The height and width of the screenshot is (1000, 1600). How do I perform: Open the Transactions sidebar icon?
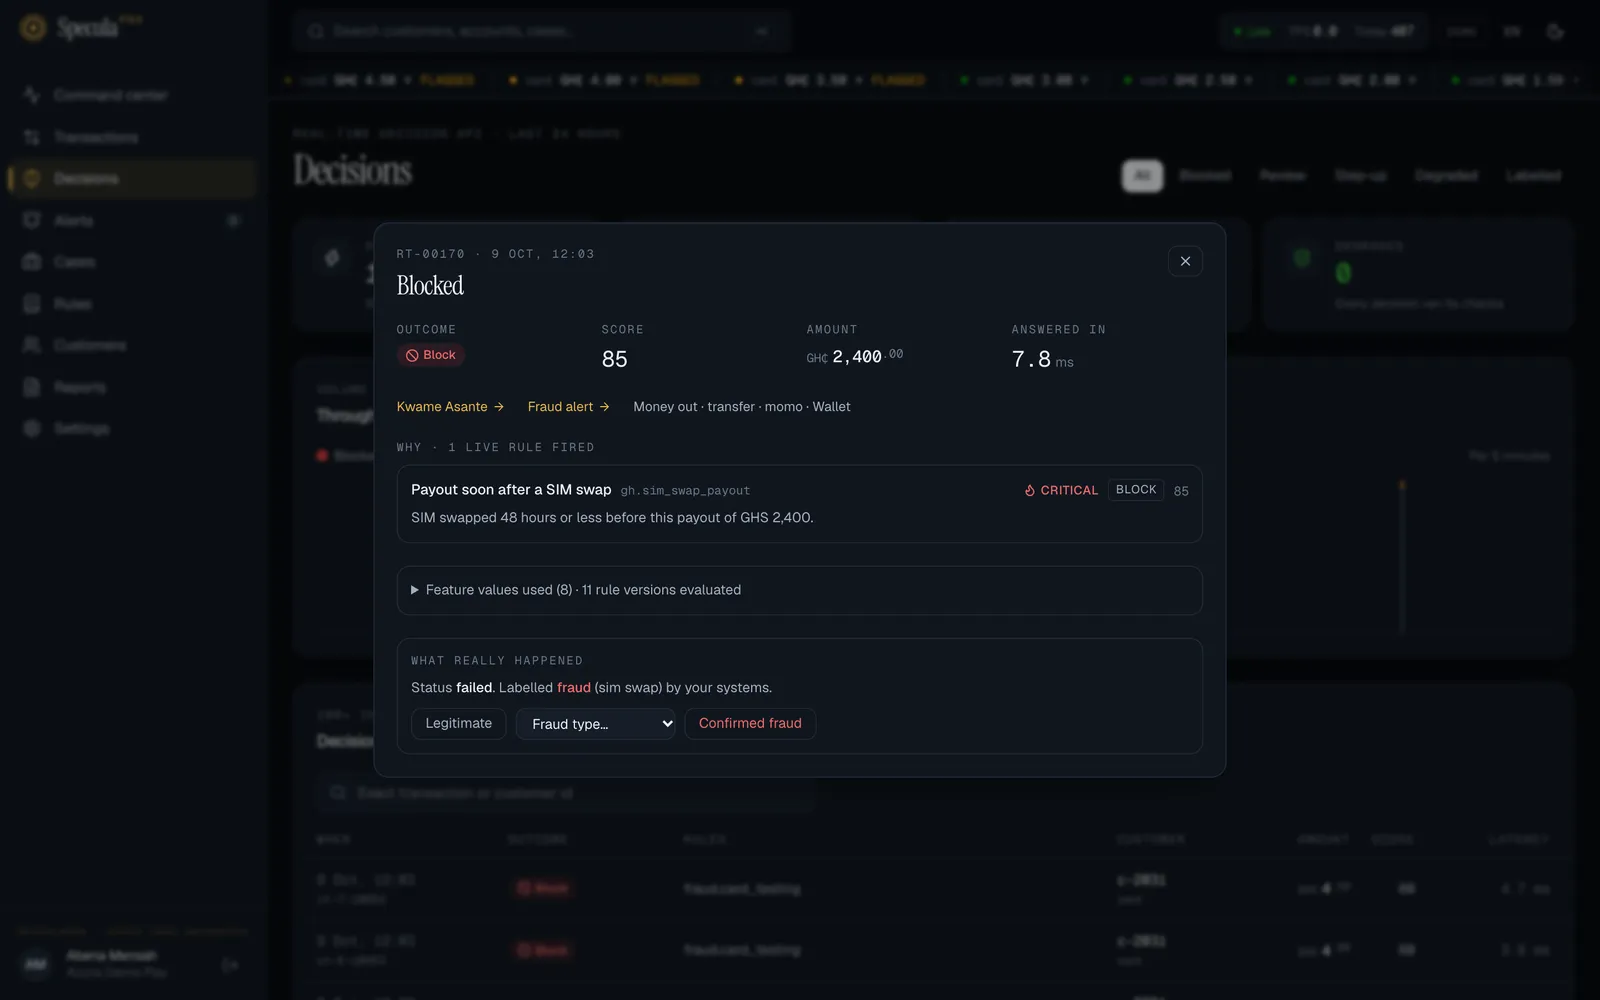32,137
